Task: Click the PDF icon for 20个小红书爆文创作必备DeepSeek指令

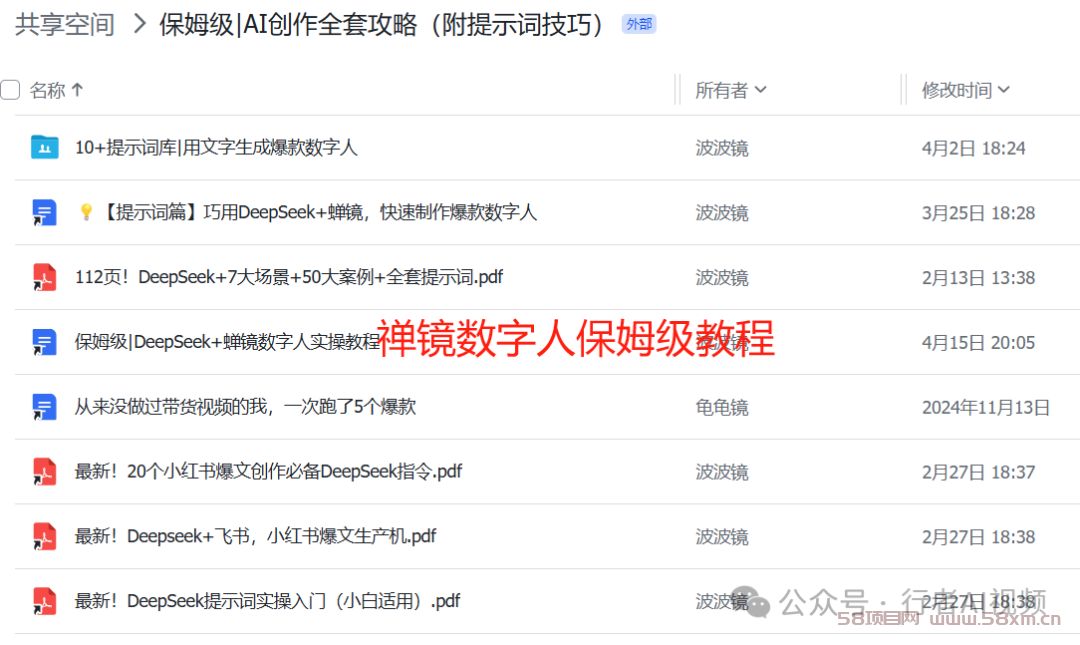Action: coord(44,471)
